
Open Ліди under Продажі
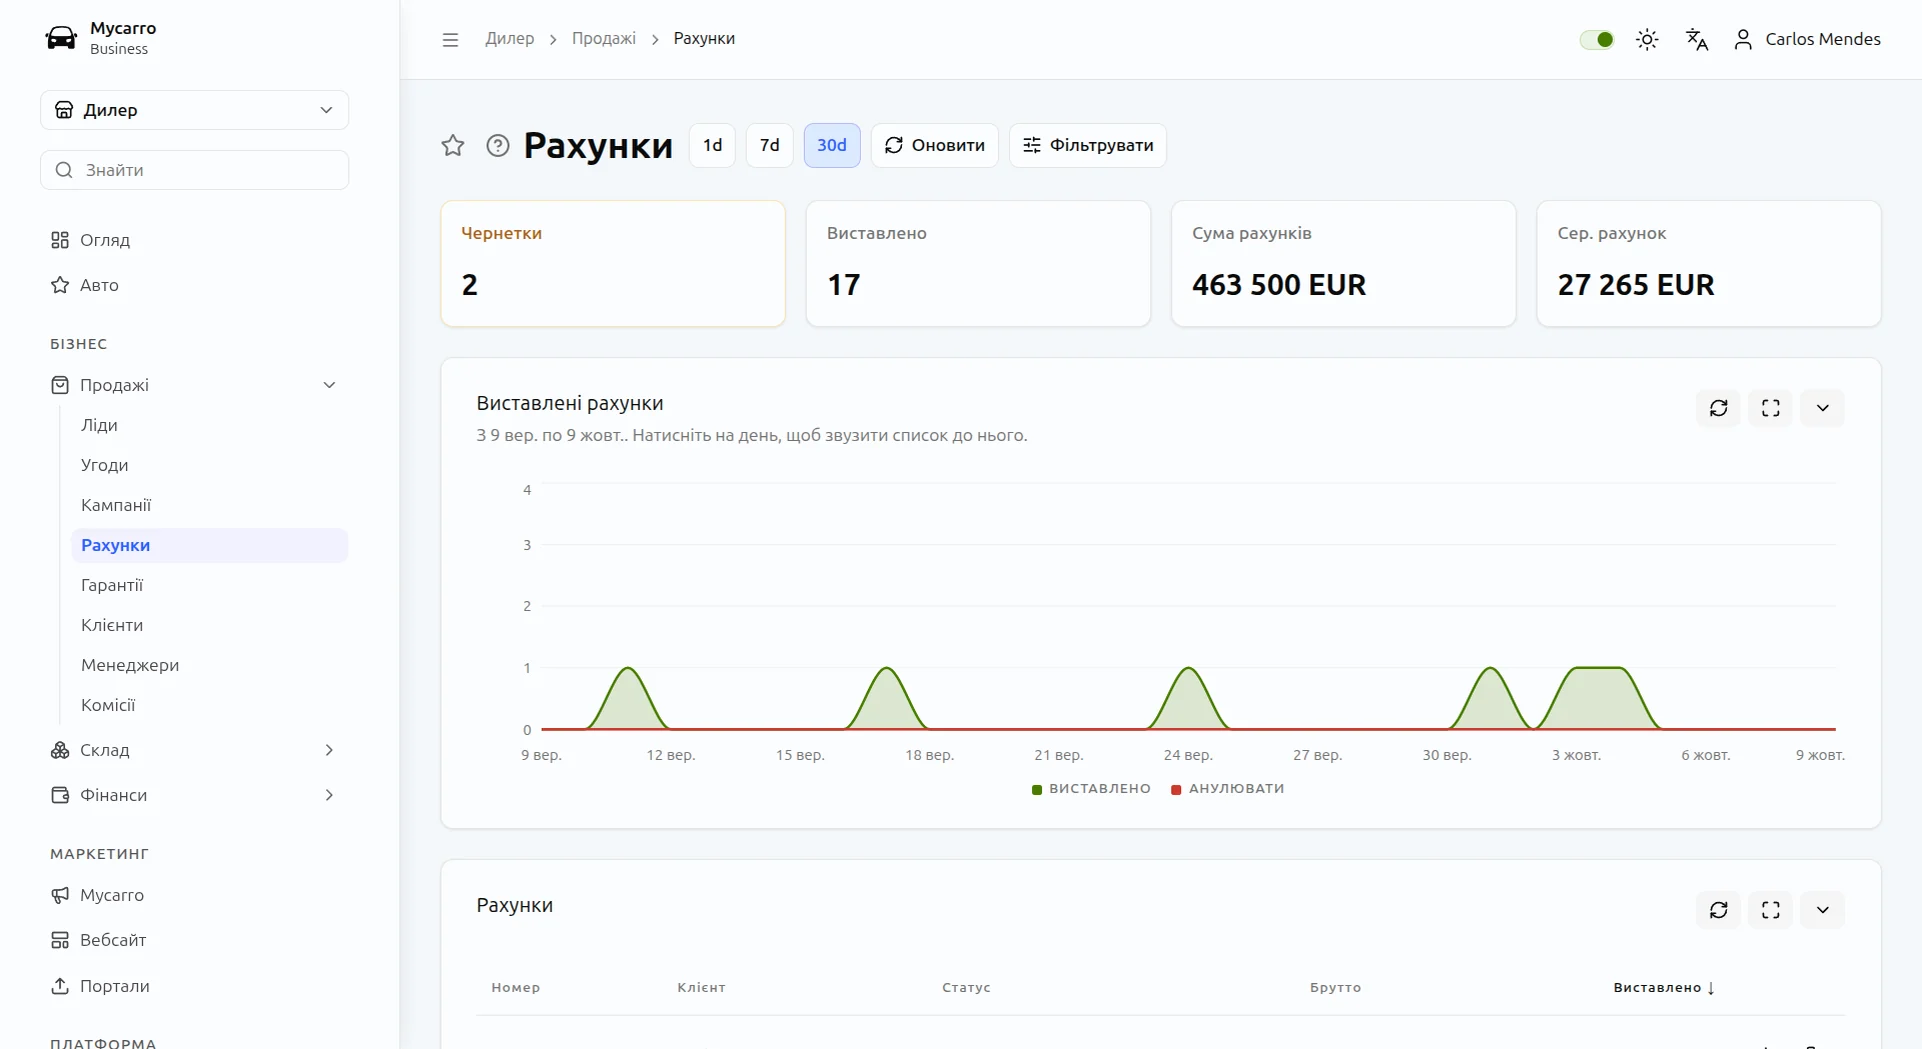pos(209,425)
